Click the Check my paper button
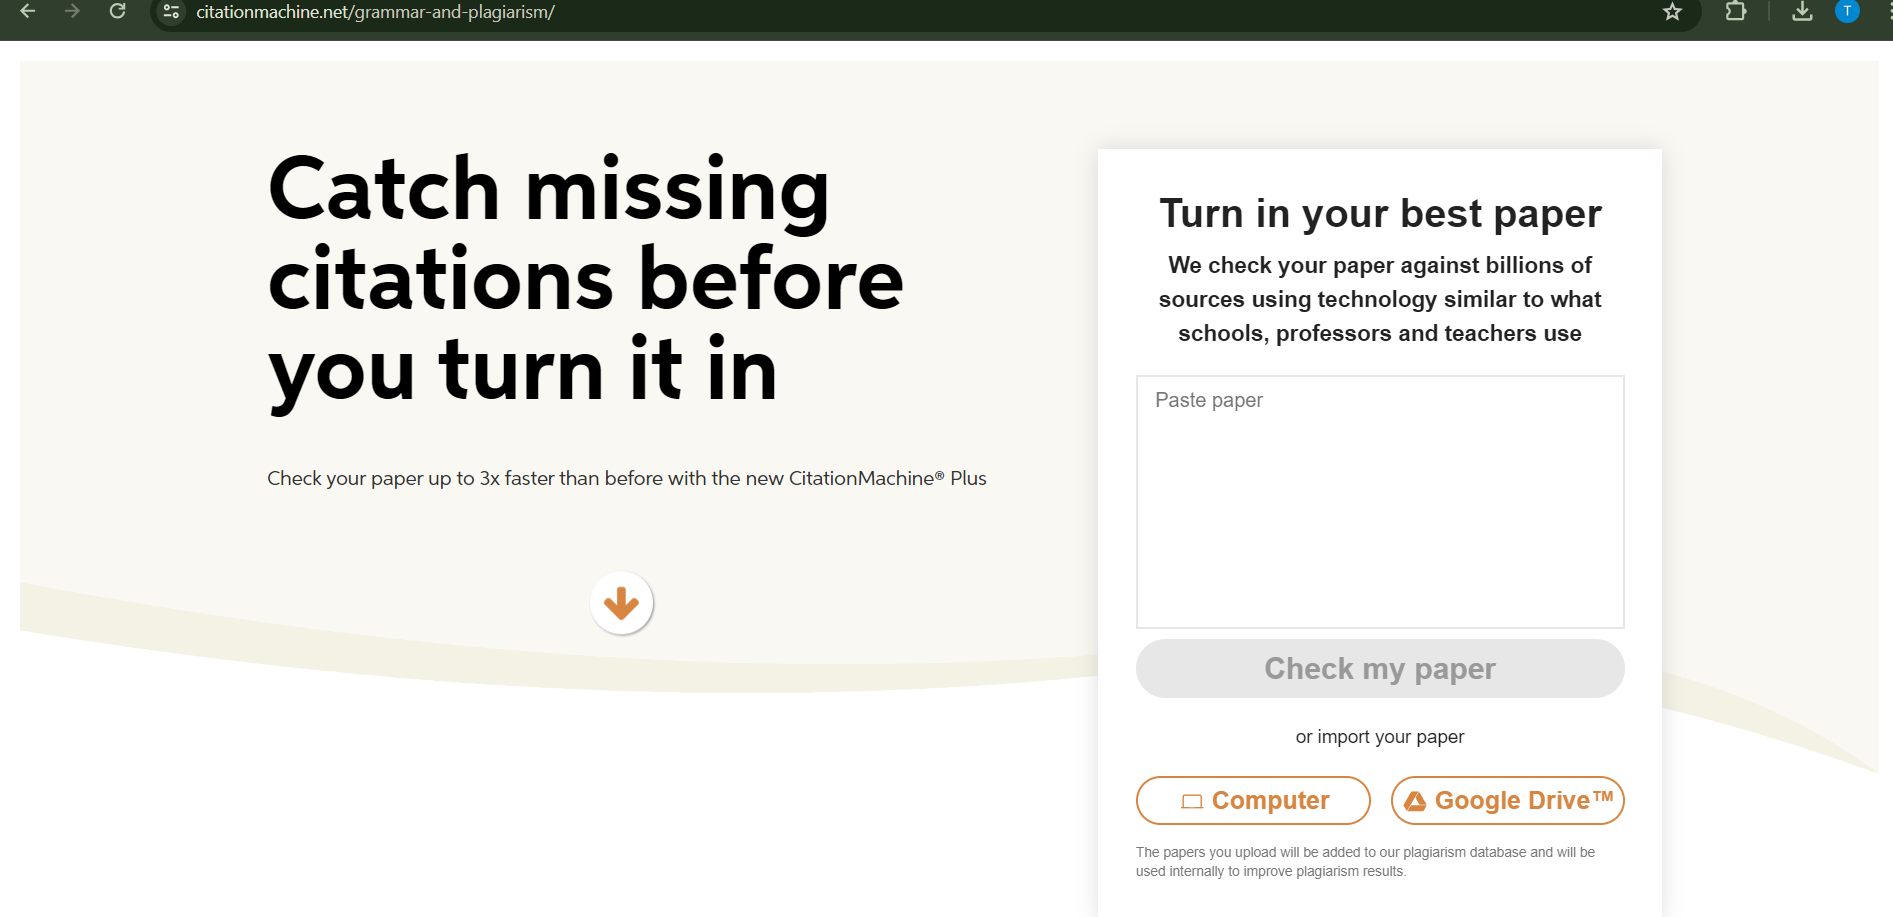Image resolution: width=1893 pixels, height=917 pixels. 1380,668
